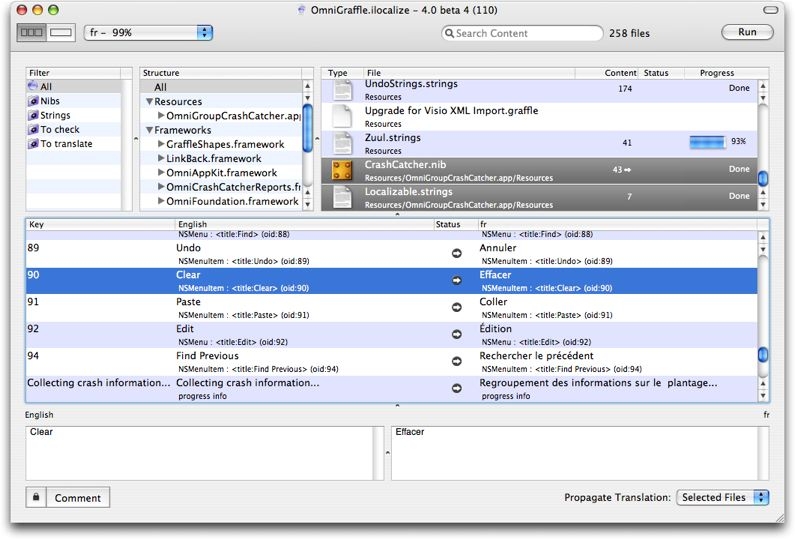The image size is (795, 540).
Task: Click the Run button
Action: pyautogui.click(x=747, y=32)
